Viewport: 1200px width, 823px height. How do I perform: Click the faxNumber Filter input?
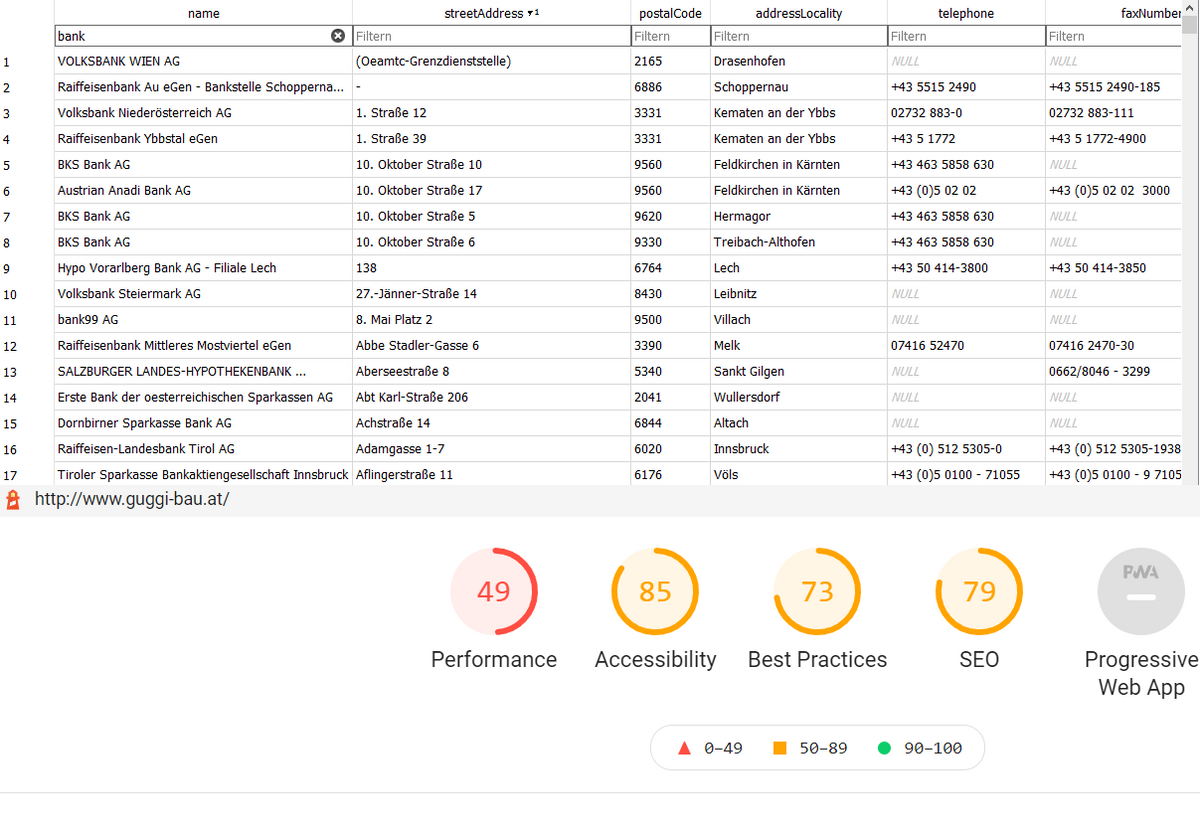click(1114, 36)
